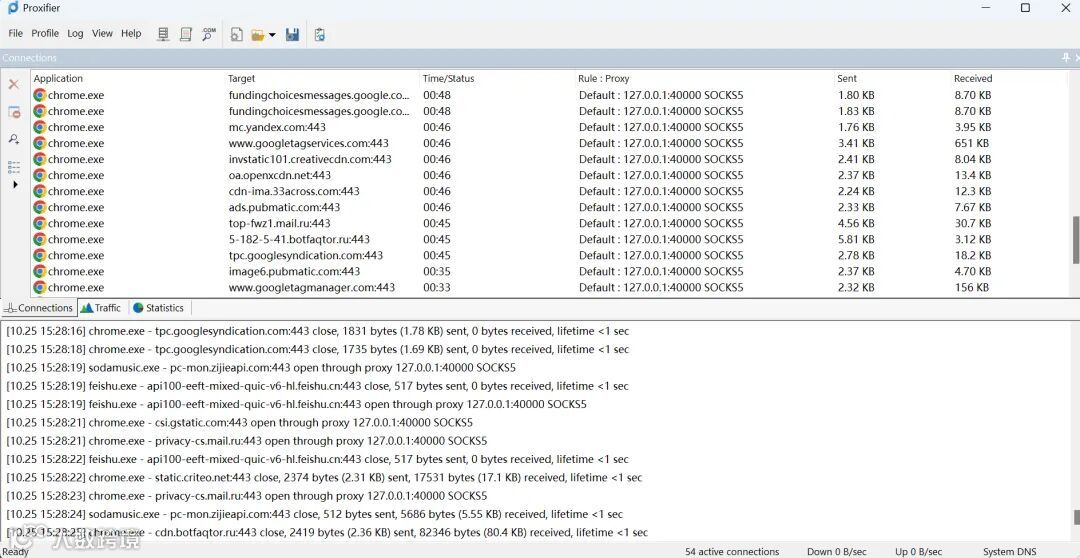The image size is (1080, 558).
Task: Select the cdn-ima.33across.com:443 target
Action: point(294,192)
